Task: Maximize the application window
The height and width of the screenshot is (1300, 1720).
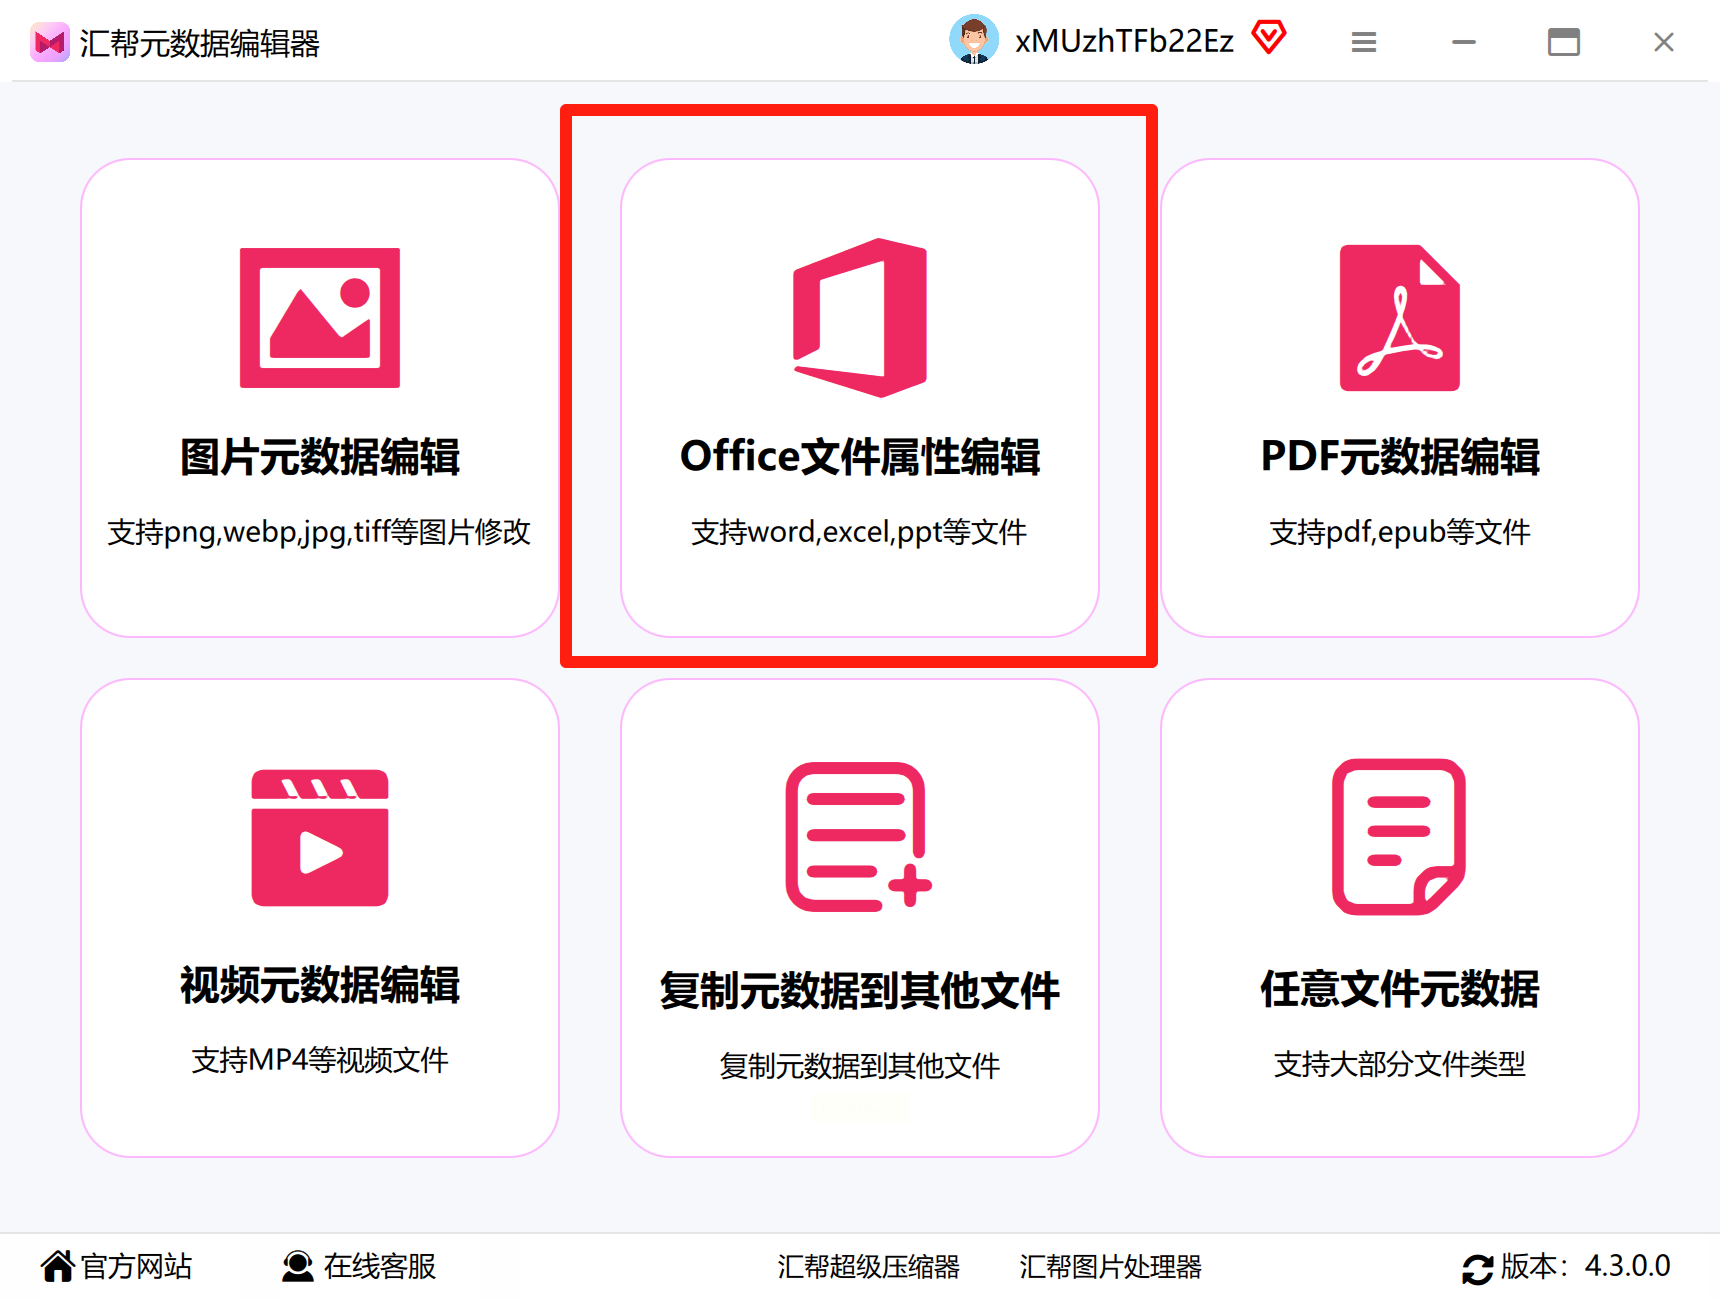Action: [x=1564, y=42]
